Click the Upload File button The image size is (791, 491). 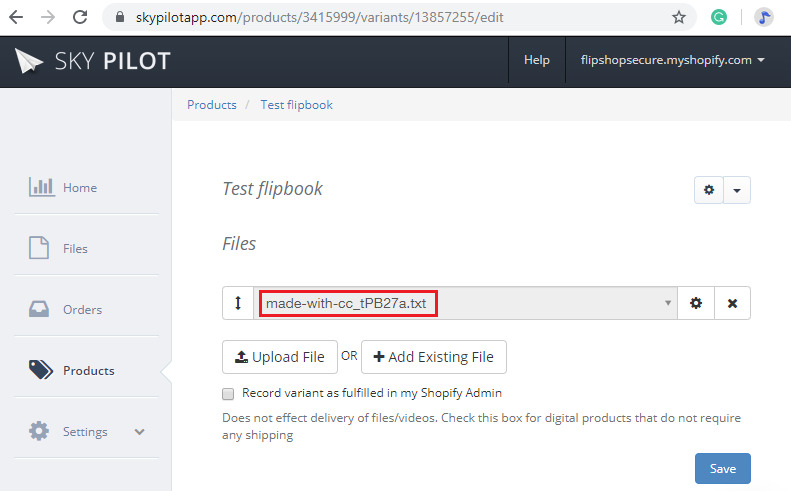tap(279, 357)
